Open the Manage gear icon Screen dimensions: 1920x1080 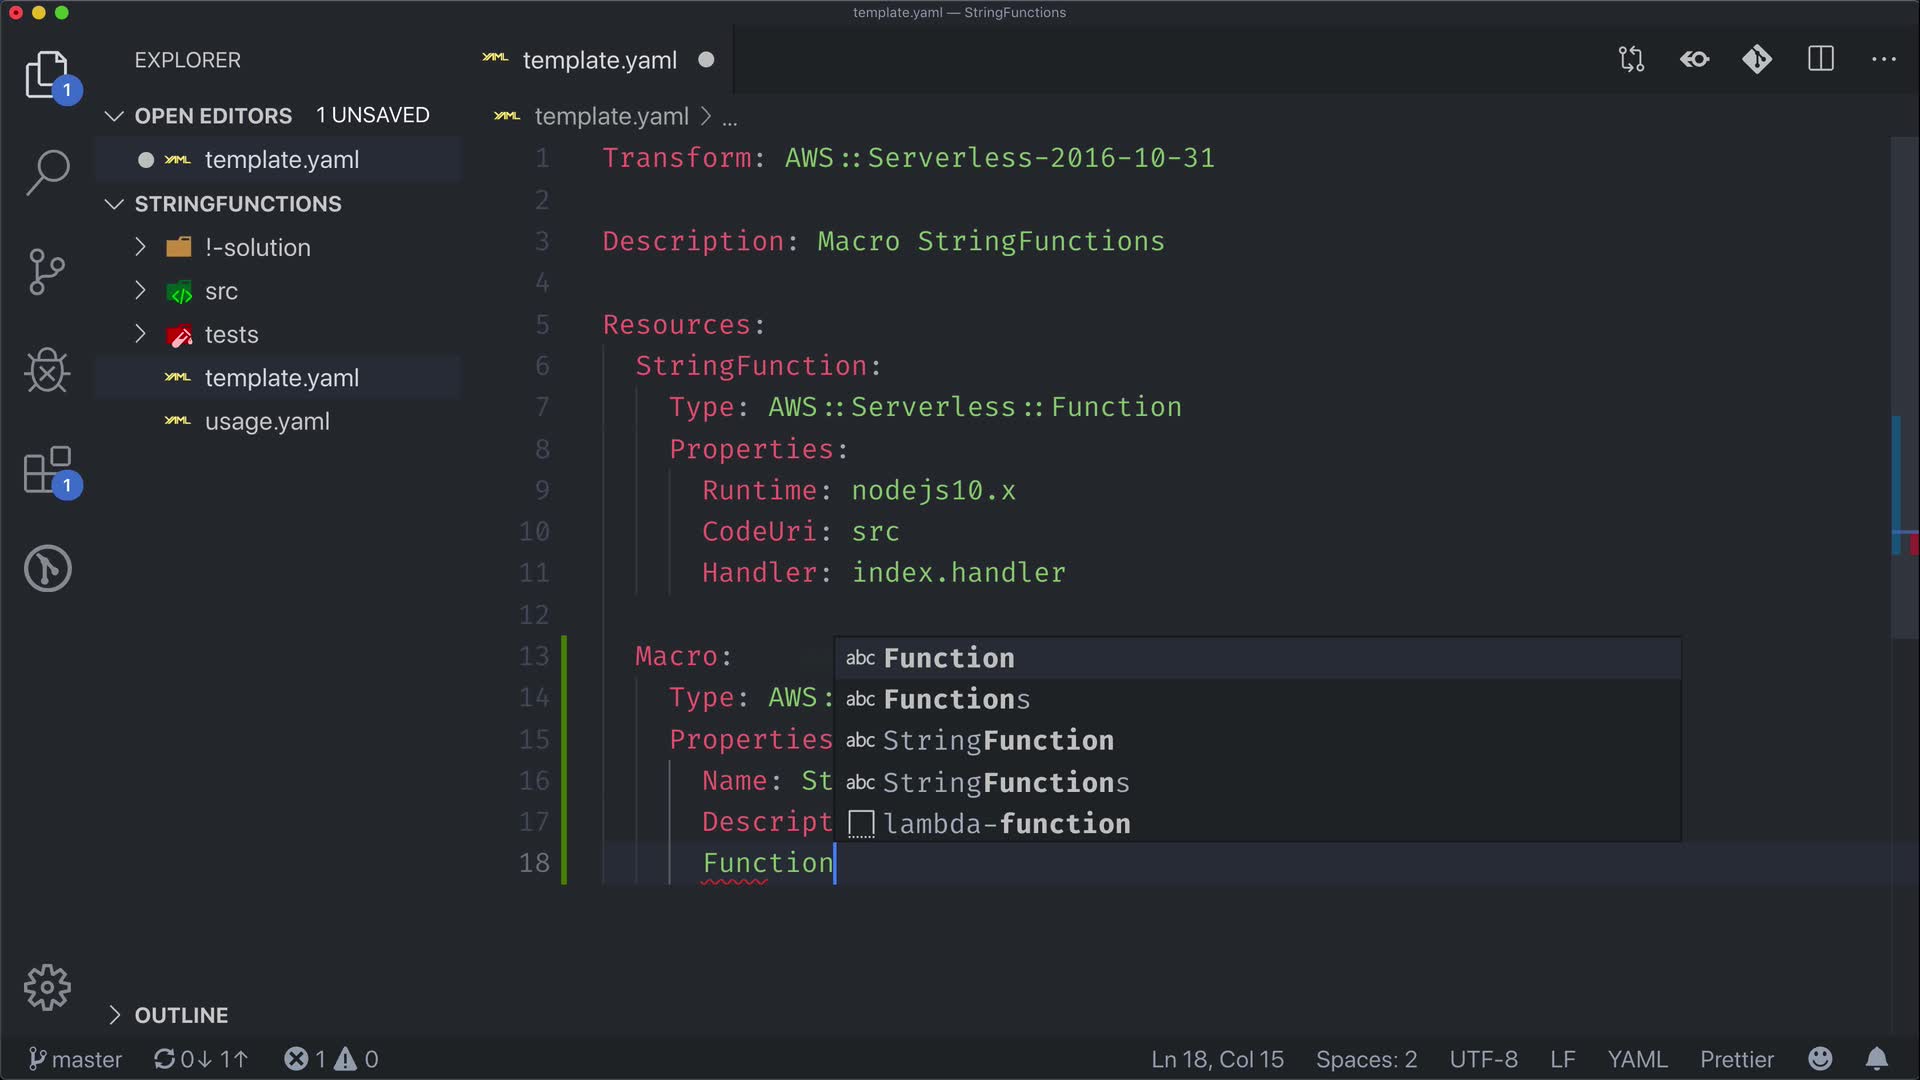[x=47, y=988]
